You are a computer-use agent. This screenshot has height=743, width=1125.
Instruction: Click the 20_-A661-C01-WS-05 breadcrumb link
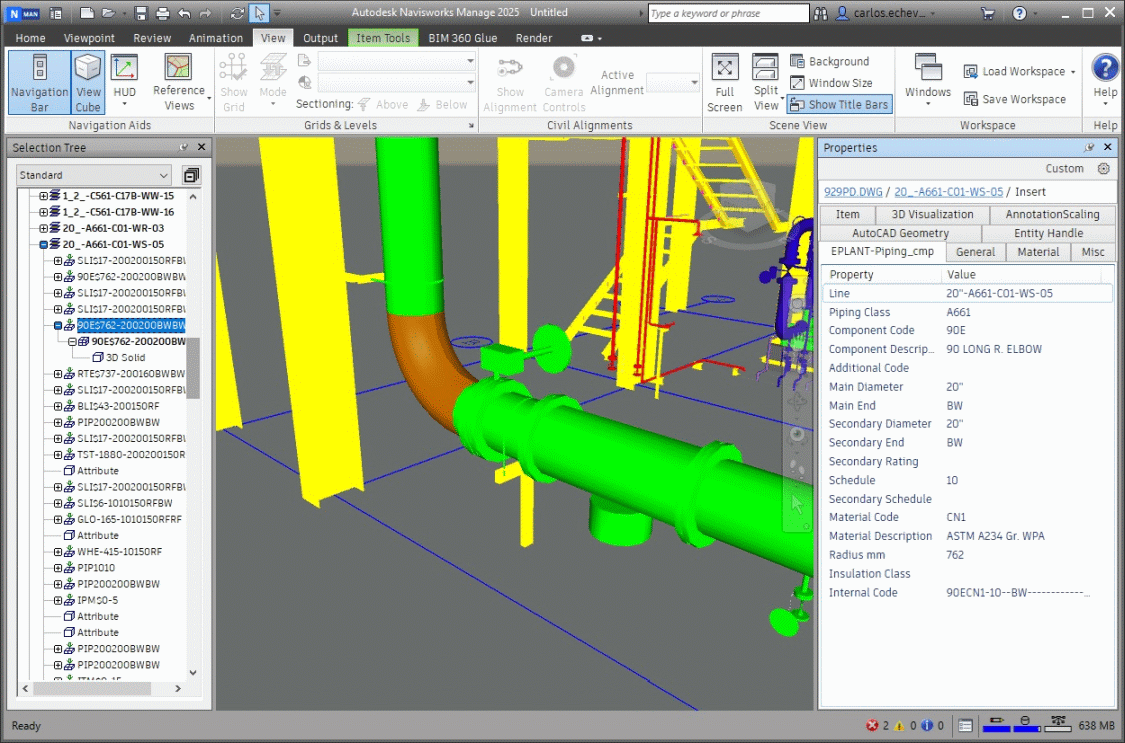(949, 191)
